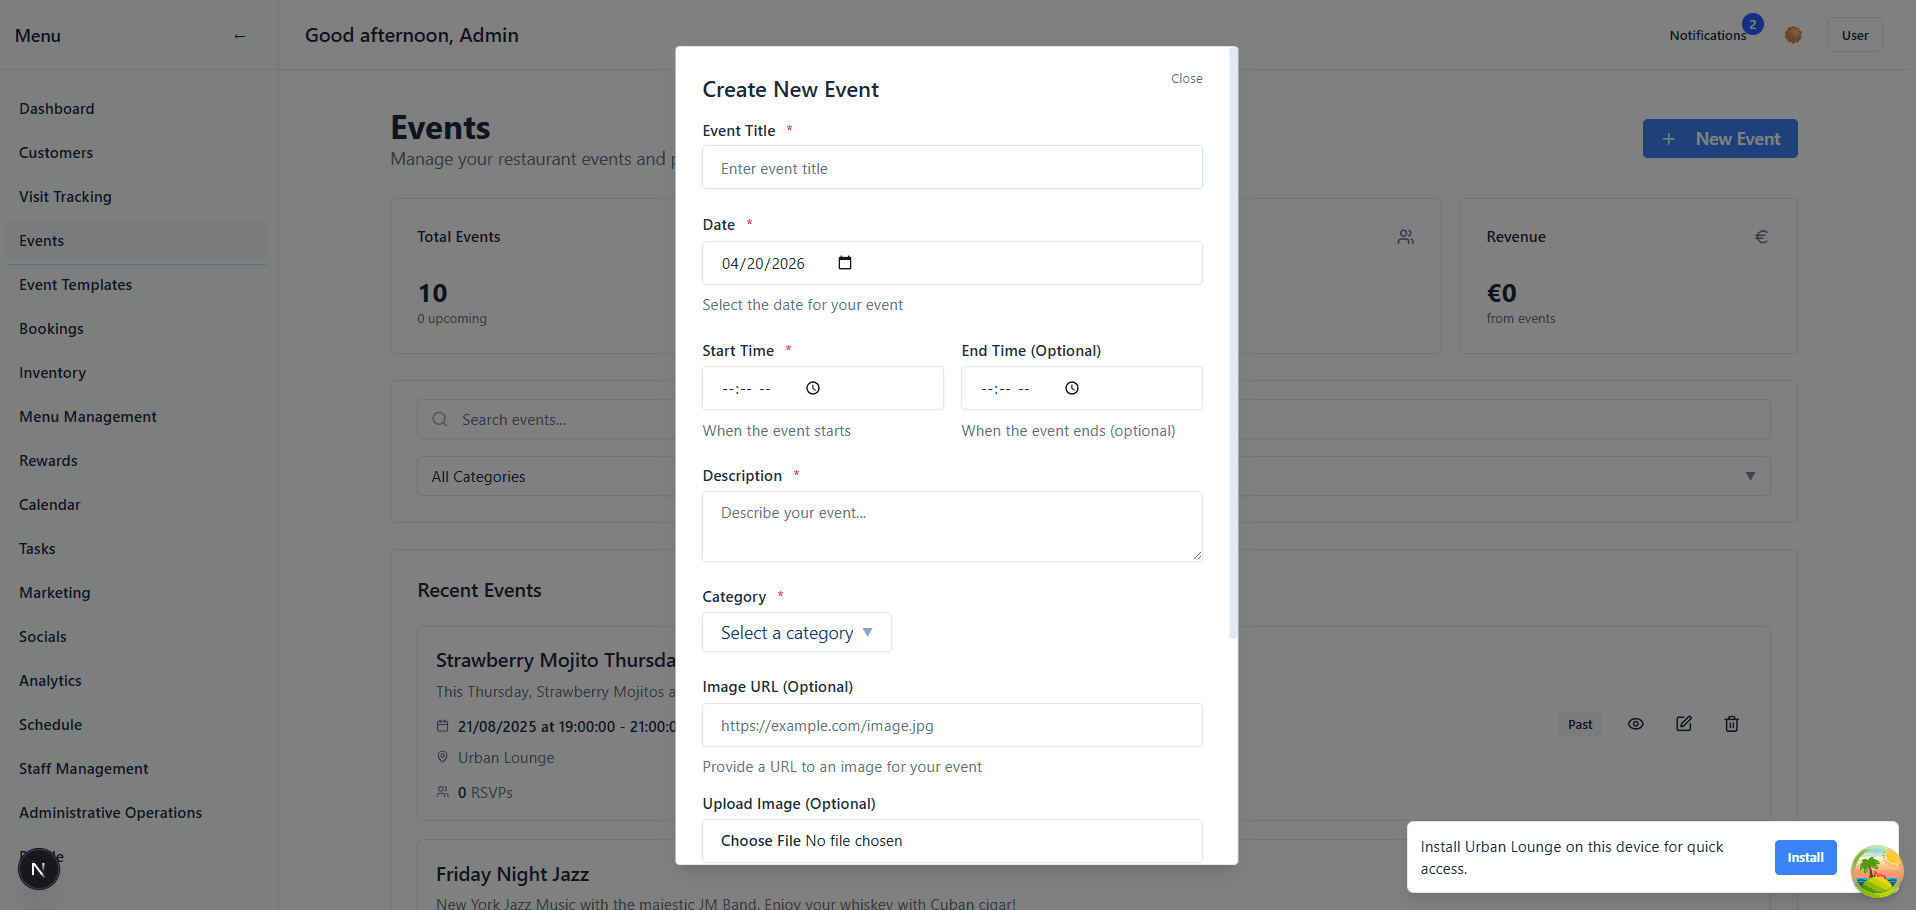Click the Date field 04/20/2026

coord(952,263)
